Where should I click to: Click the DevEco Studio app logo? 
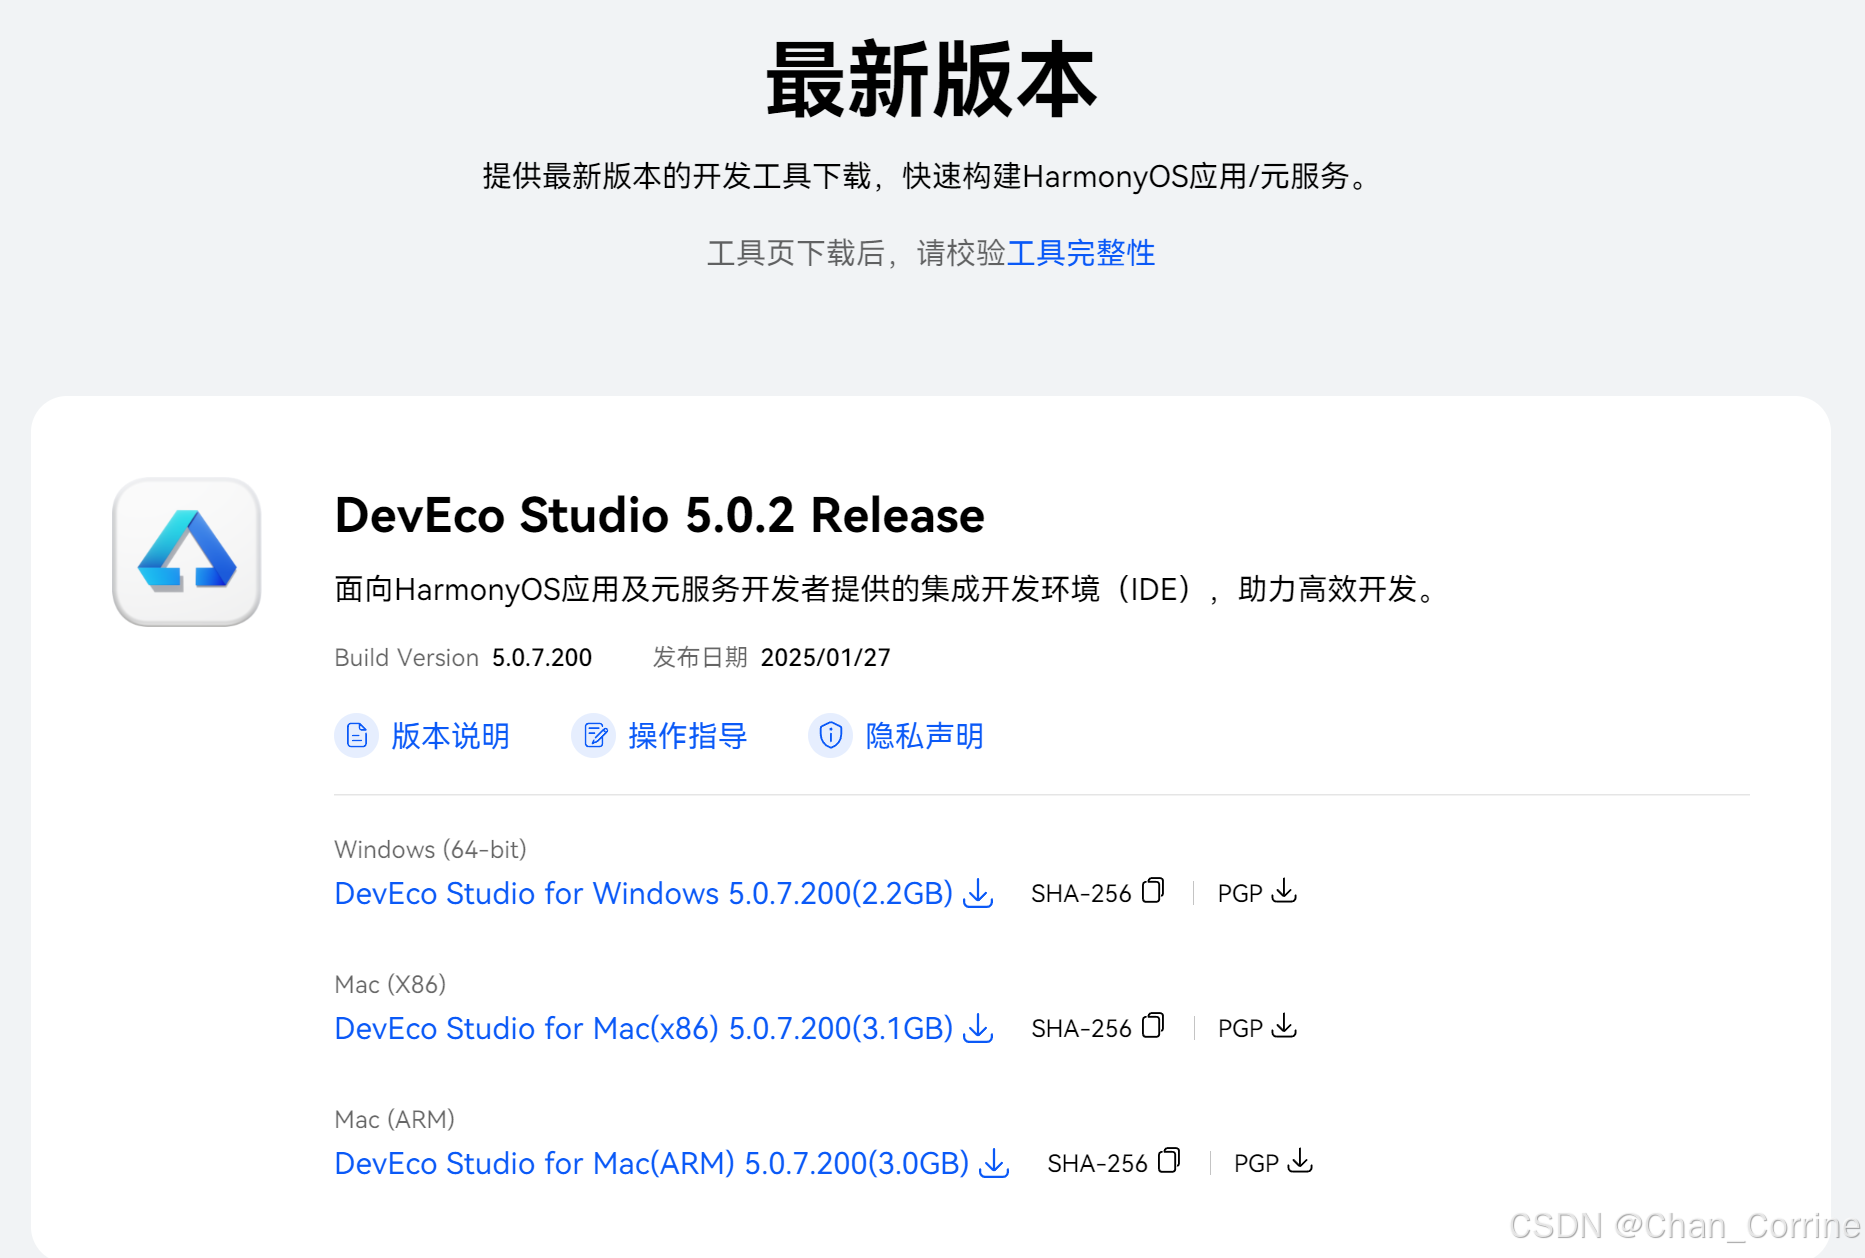pyautogui.click(x=187, y=552)
